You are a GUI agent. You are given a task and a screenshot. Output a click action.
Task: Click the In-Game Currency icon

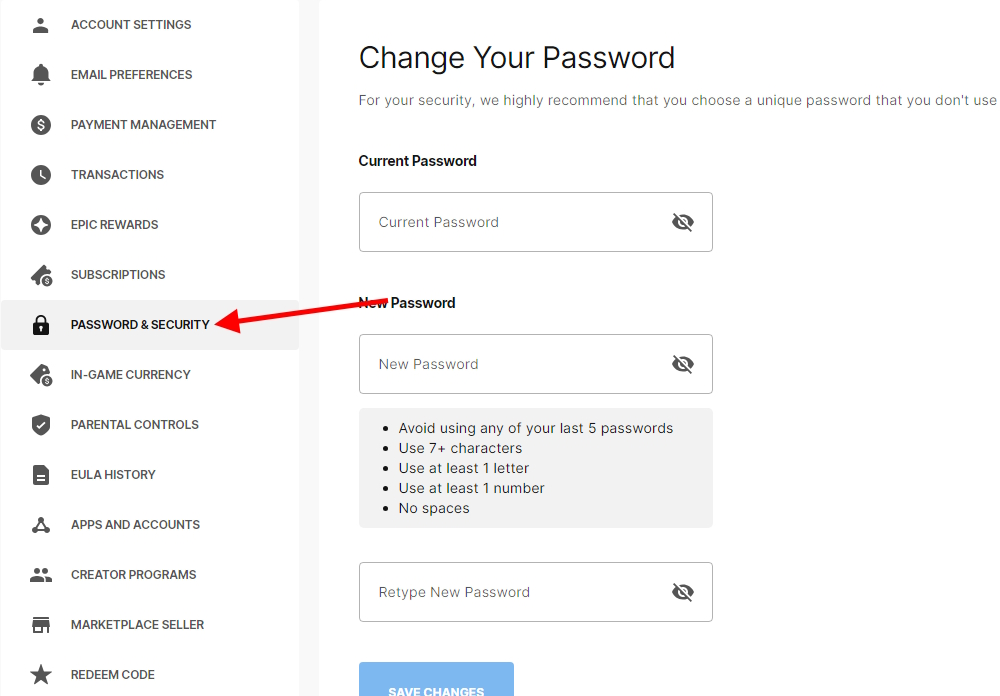click(x=40, y=374)
